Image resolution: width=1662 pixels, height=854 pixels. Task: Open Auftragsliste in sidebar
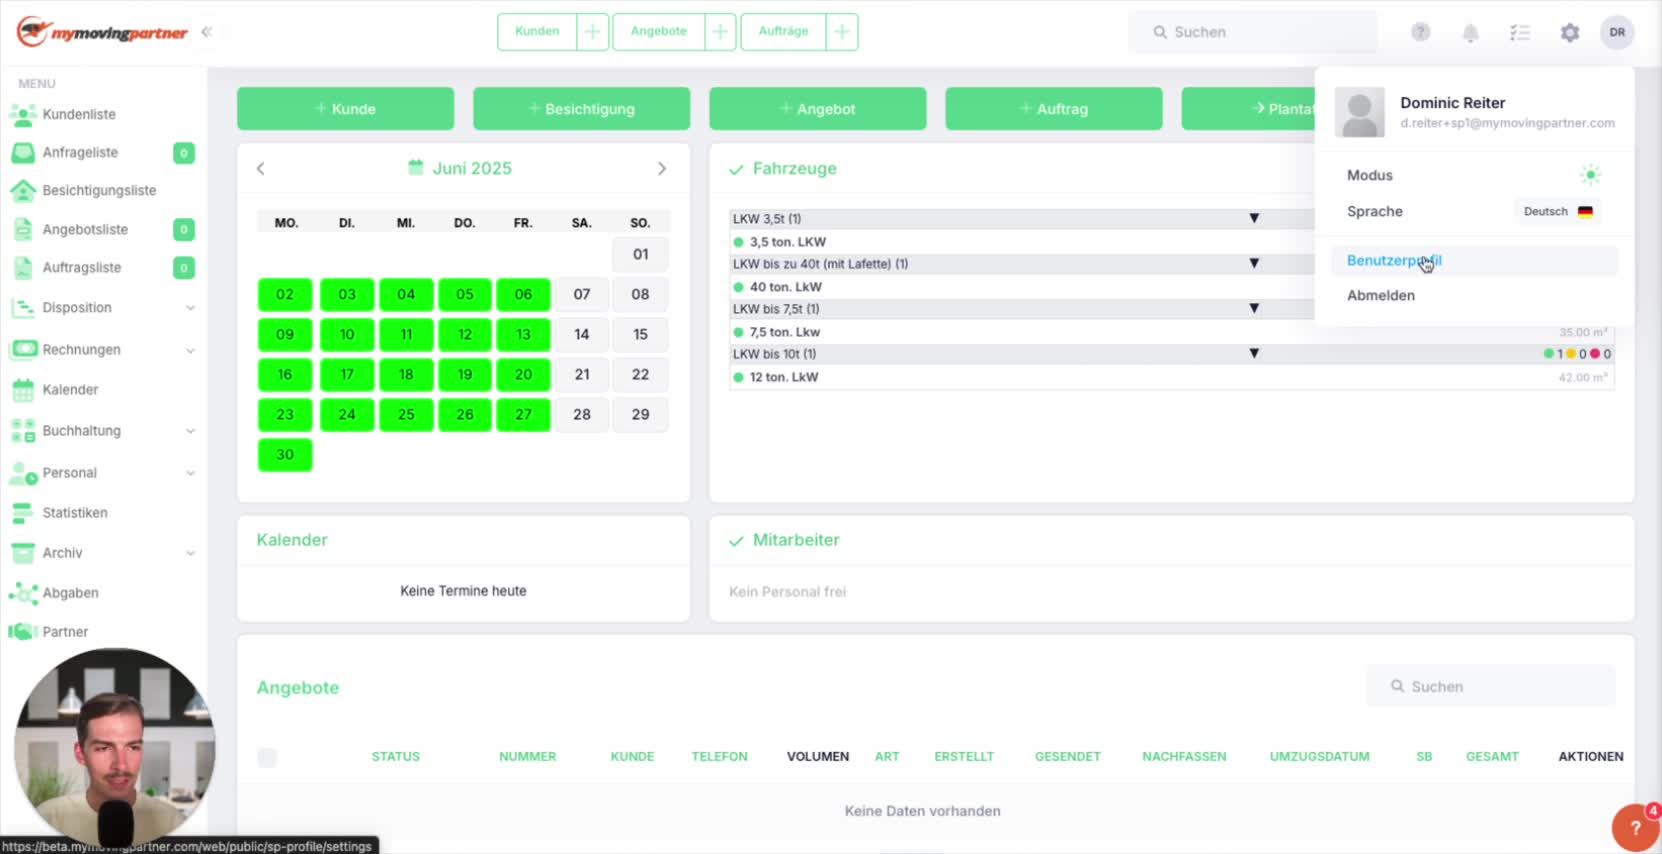point(82,268)
